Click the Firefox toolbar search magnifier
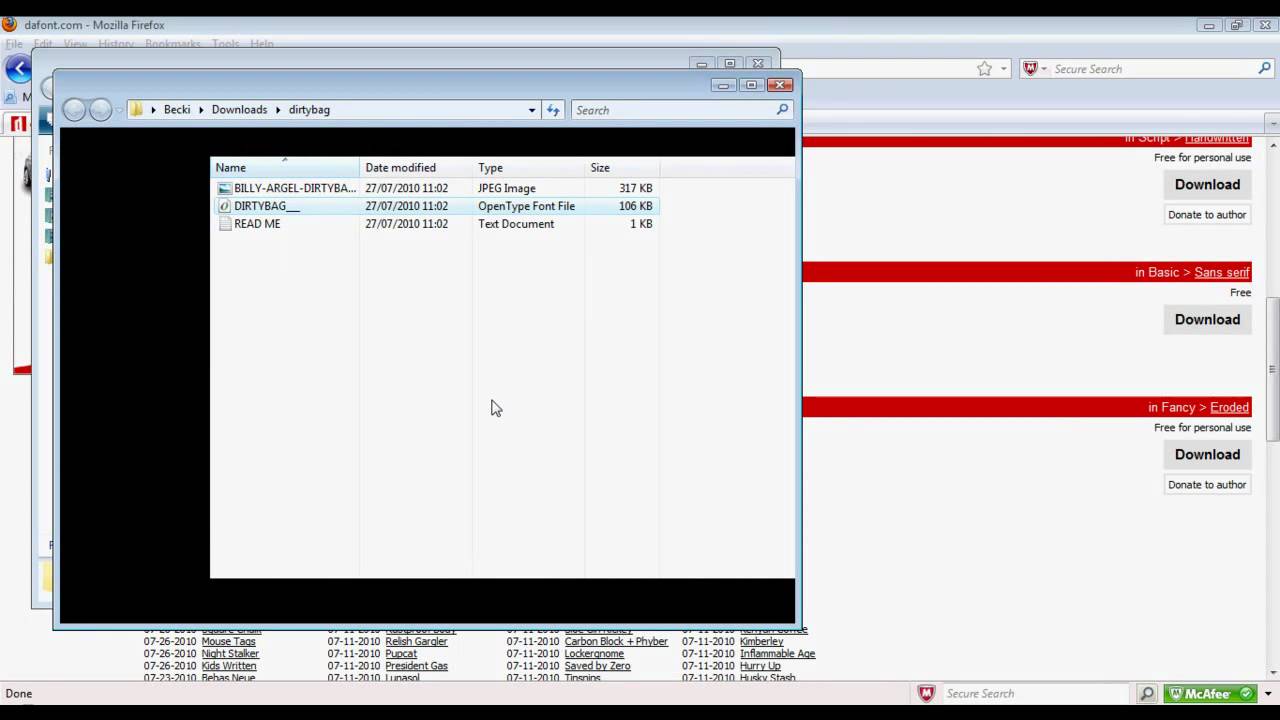This screenshot has height=720, width=1280. 1265,69
